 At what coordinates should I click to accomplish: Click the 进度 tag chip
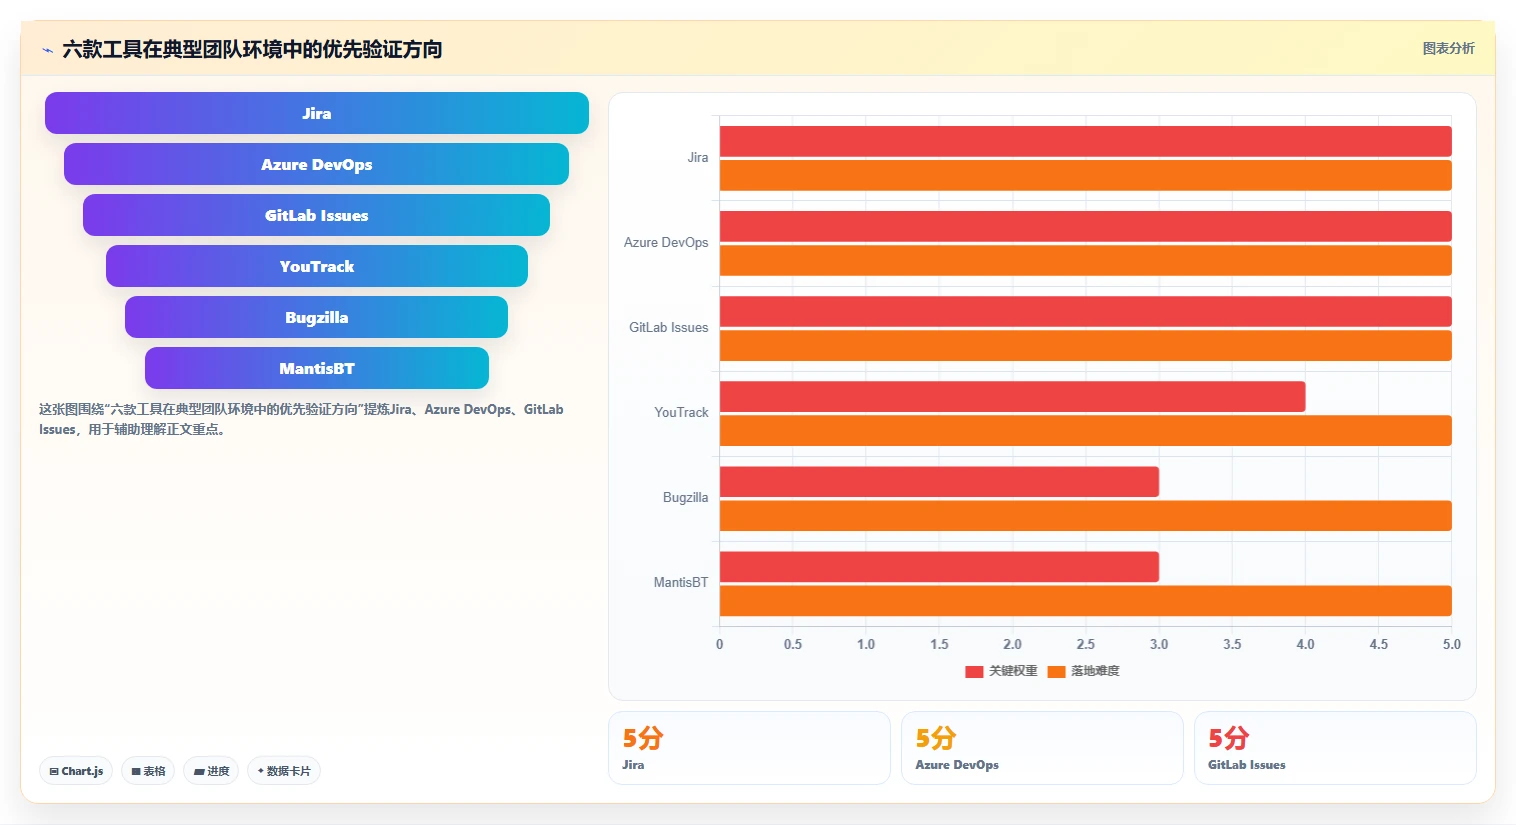click(211, 771)
